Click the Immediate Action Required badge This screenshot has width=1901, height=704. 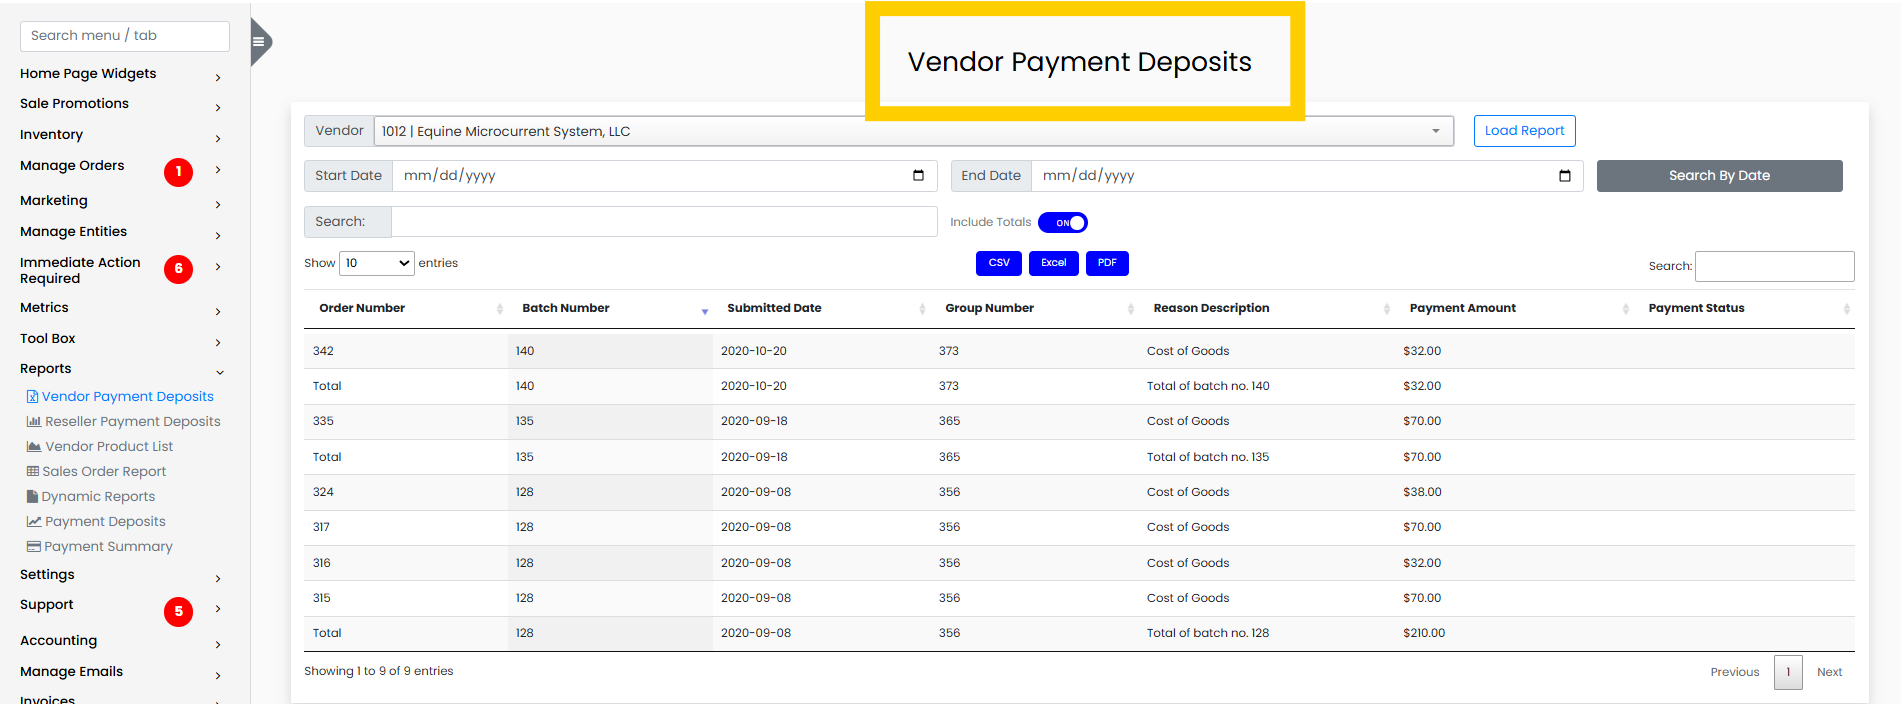click(x=178, y=269)
